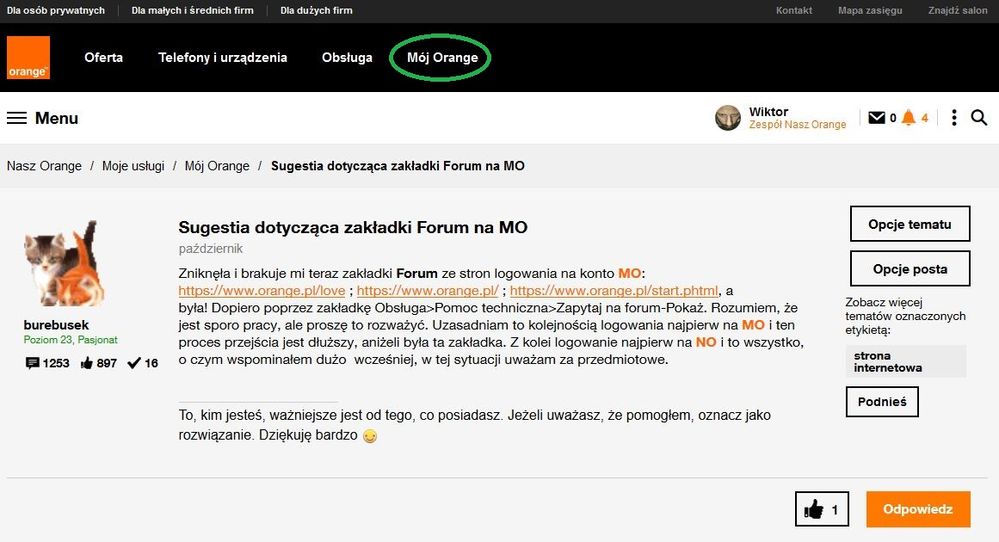Click the magnifier search icon
The height and width of the screenshot is (542, 999).
(x=979, y=117)
